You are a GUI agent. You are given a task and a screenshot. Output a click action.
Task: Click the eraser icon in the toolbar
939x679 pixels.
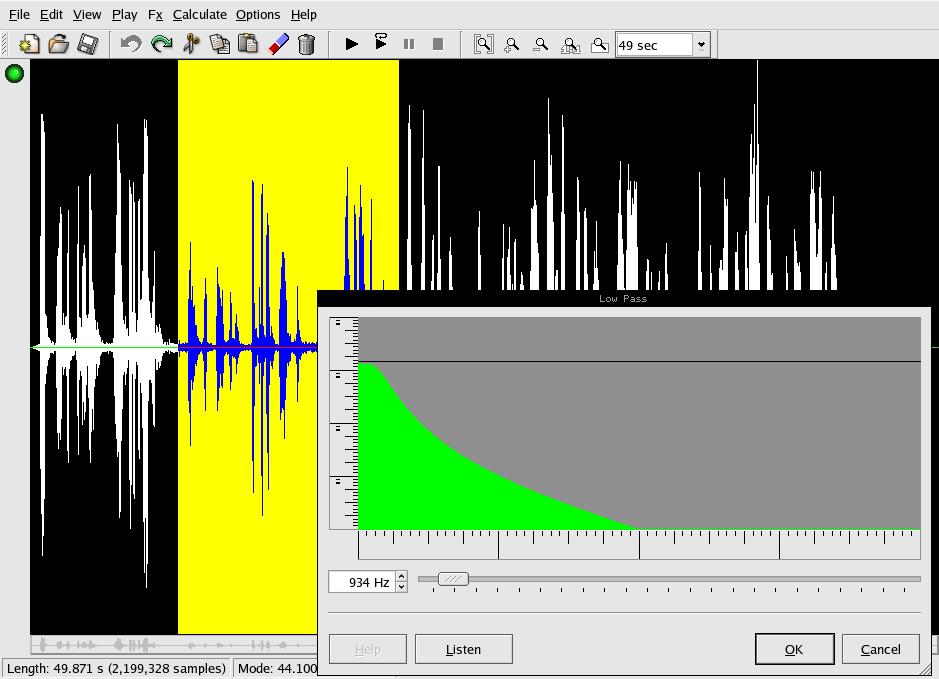coord(278,44)
